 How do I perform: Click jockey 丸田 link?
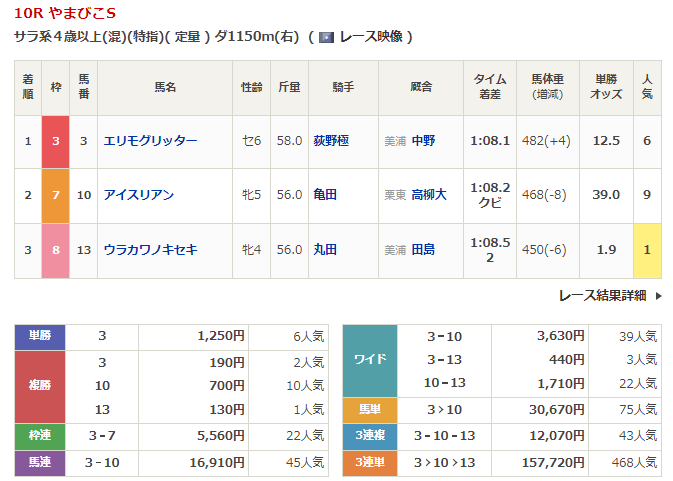click(x=325, y=249)
